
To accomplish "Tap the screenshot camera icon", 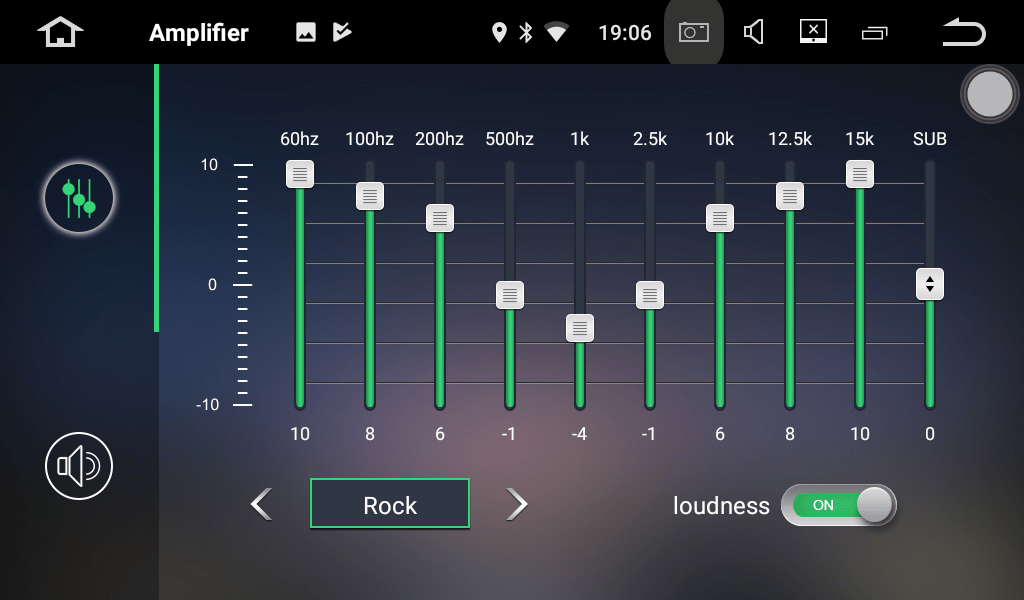I will [x=694, y=32].
